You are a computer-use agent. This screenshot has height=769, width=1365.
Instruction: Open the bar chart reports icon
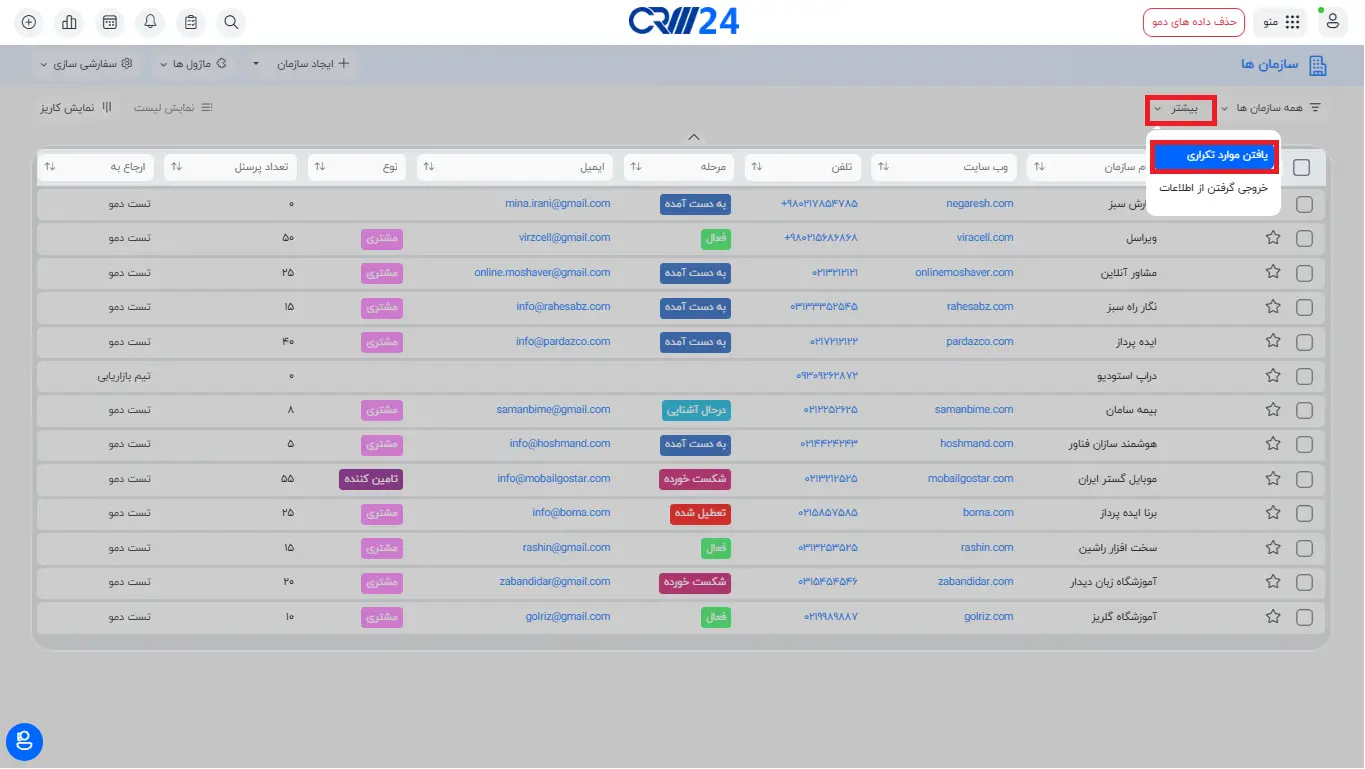pyautogui.click(x=69, y=22)
